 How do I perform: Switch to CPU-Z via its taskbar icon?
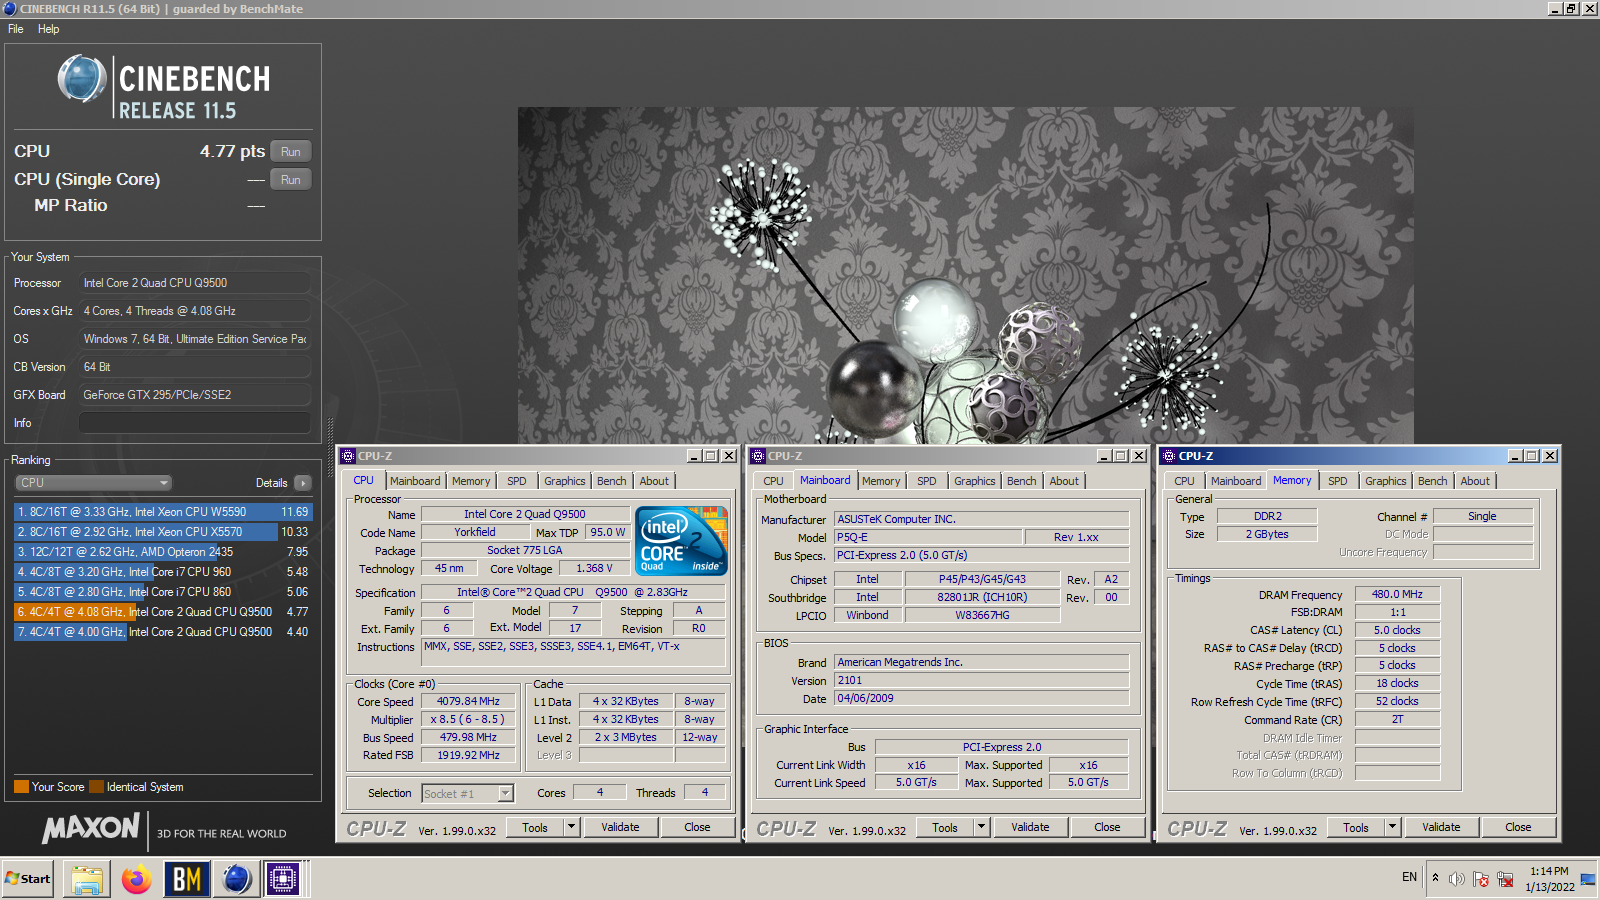(x=283, y=879)
